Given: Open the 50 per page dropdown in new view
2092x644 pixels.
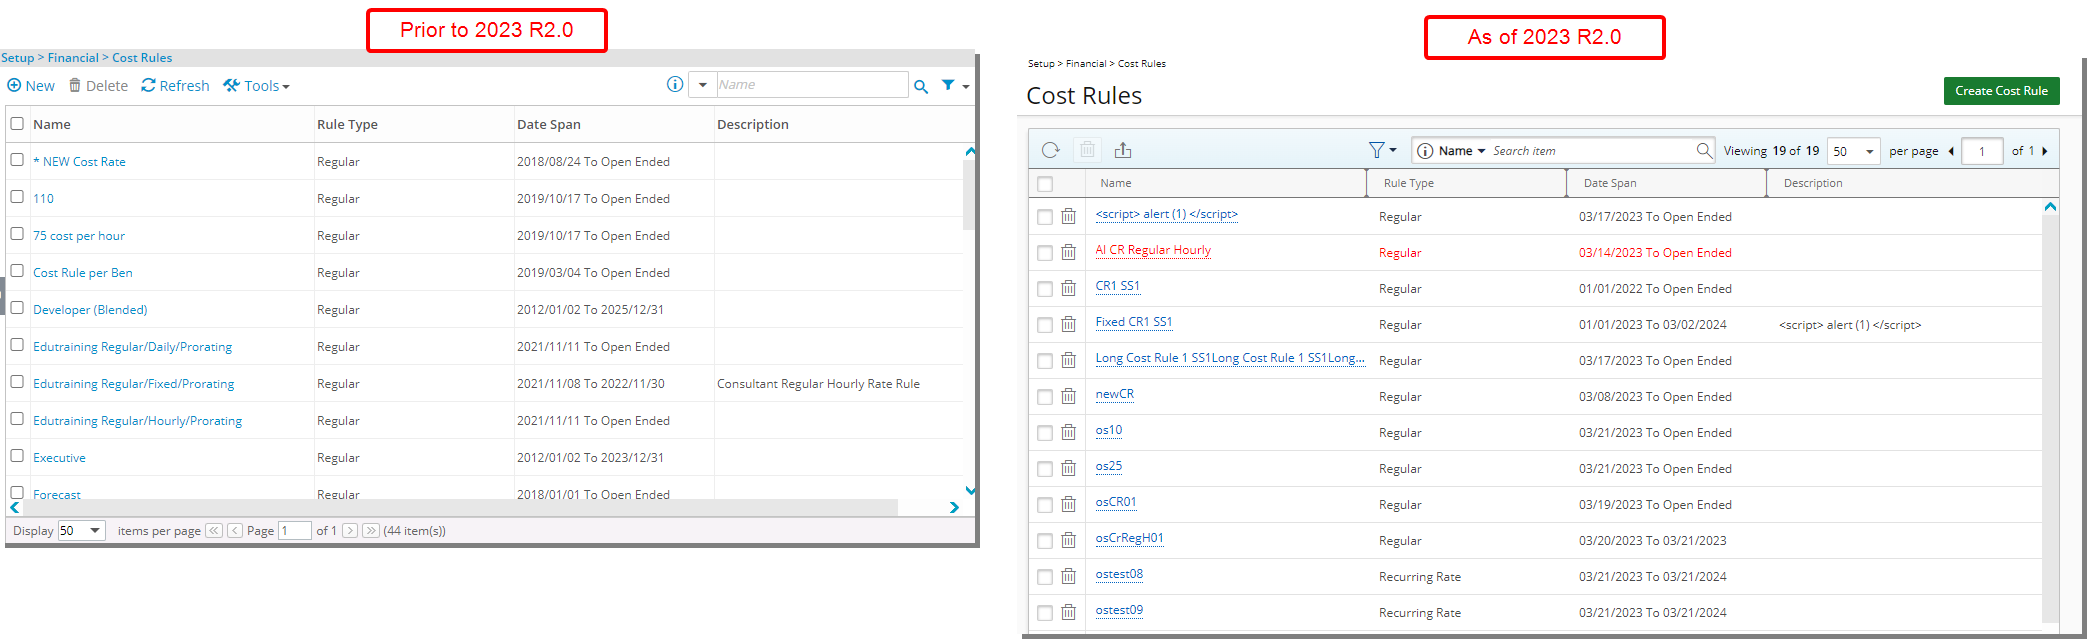Looking at the screenshot, I should click(1854, 151).
